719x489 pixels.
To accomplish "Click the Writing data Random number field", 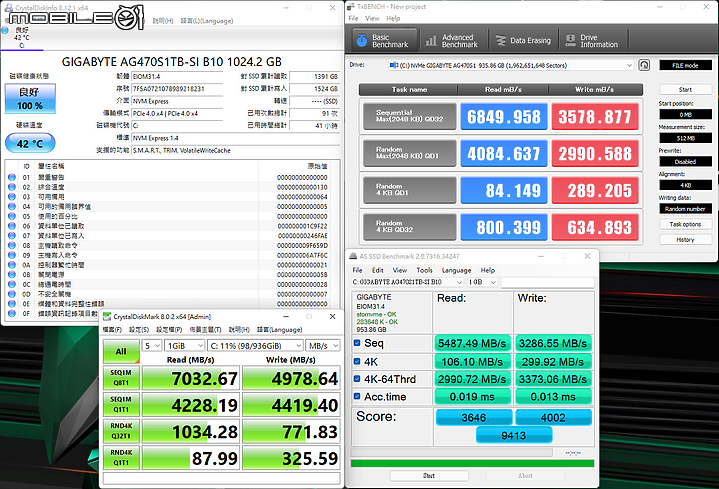I will [685, 209].
